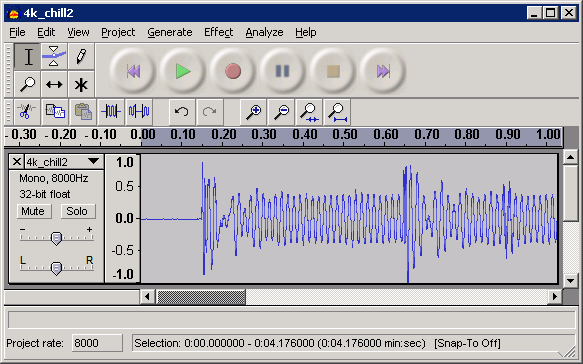
Task: Open the Effect menu
Action: point(218,32)
